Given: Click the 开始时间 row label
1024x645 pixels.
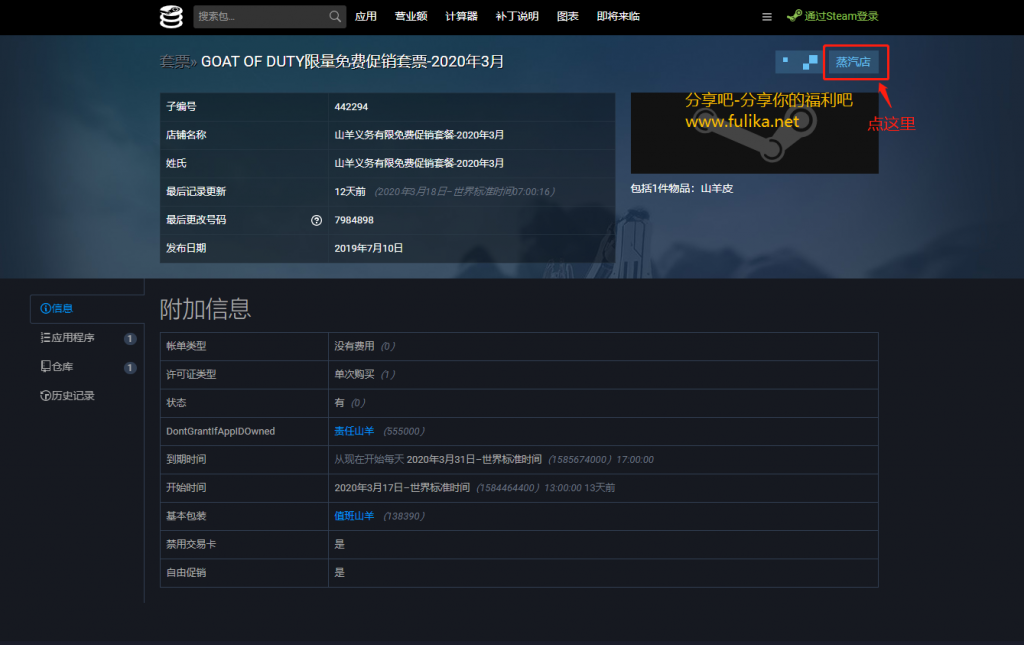Looking at the screenshot, I should click(x=186, y=488).
